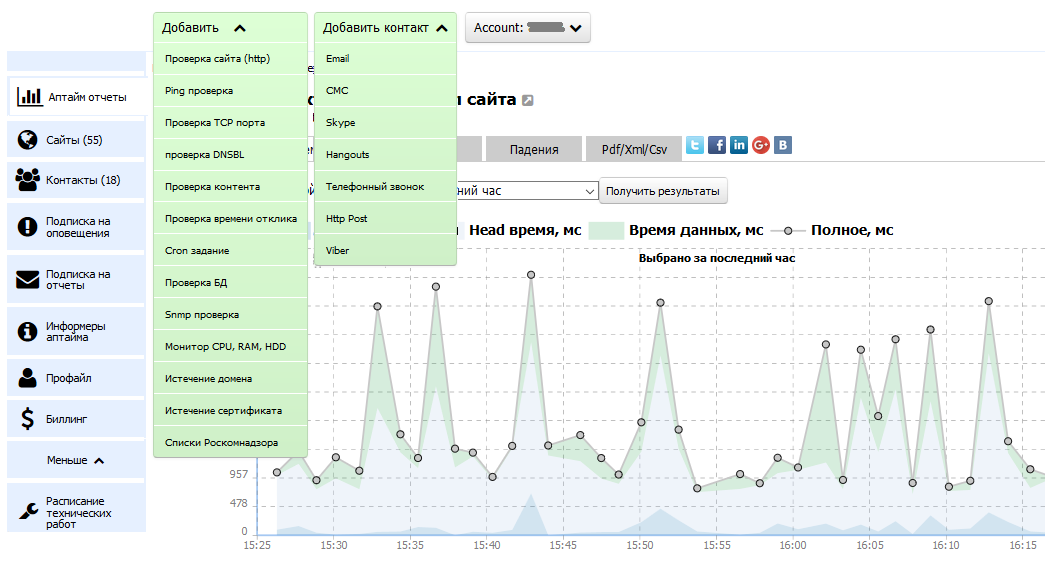The height and width of the screenshot is (566, 1060).
Task: Share report via Facebook icon
Action: pyautogui.click(x=717, y=145)
